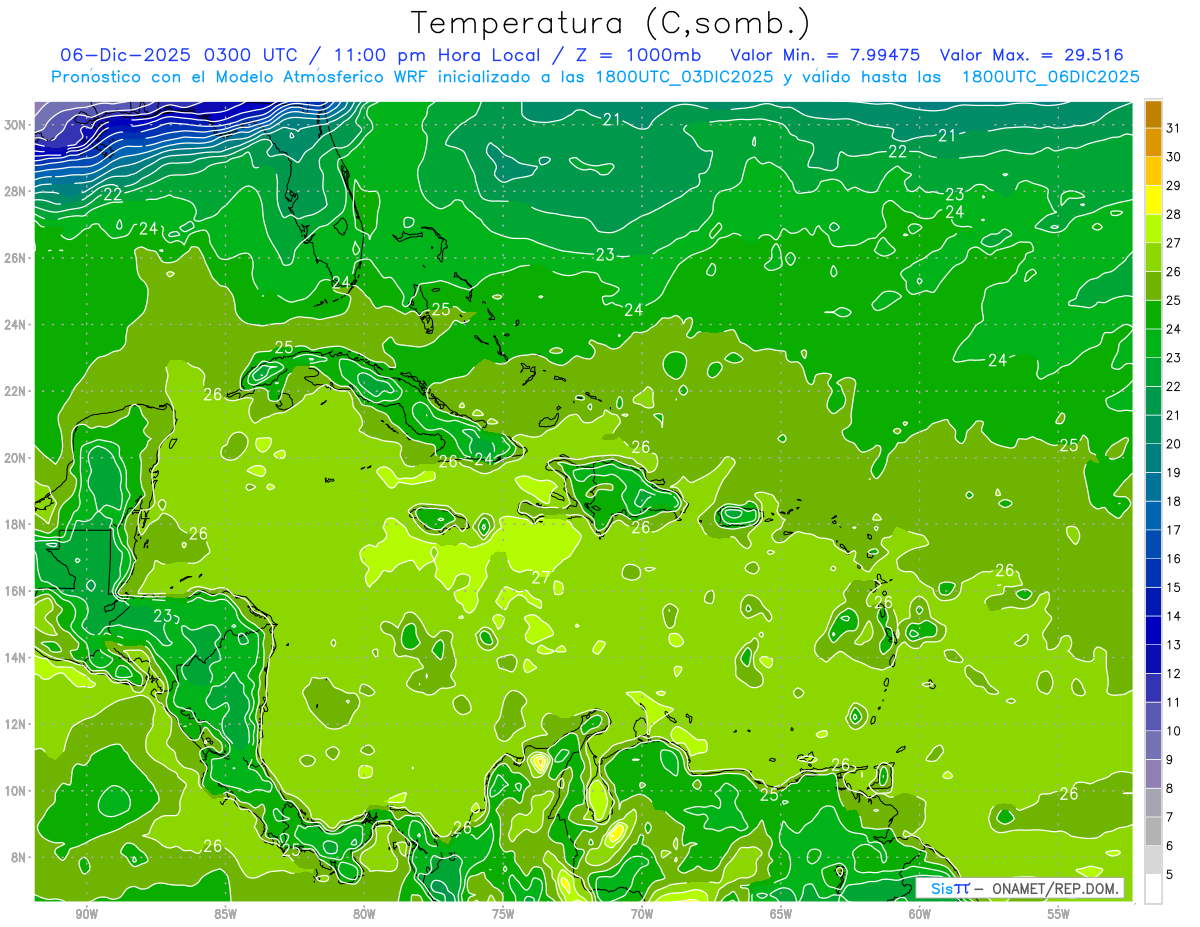Click the color scale label "28"
The height and width of the screenshot is (927, 1200).
tap(1174, 214)
